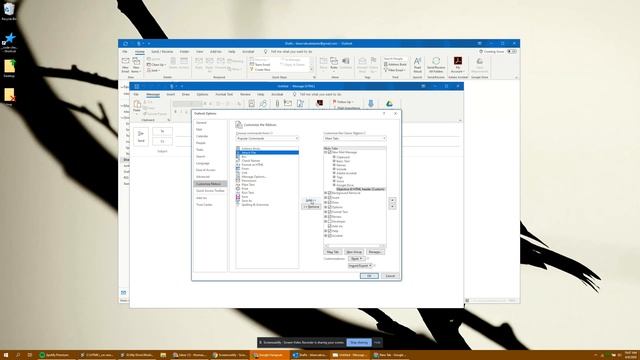Select Check Names command in list
Screen dimensions: 640x360
click(267, 161)
